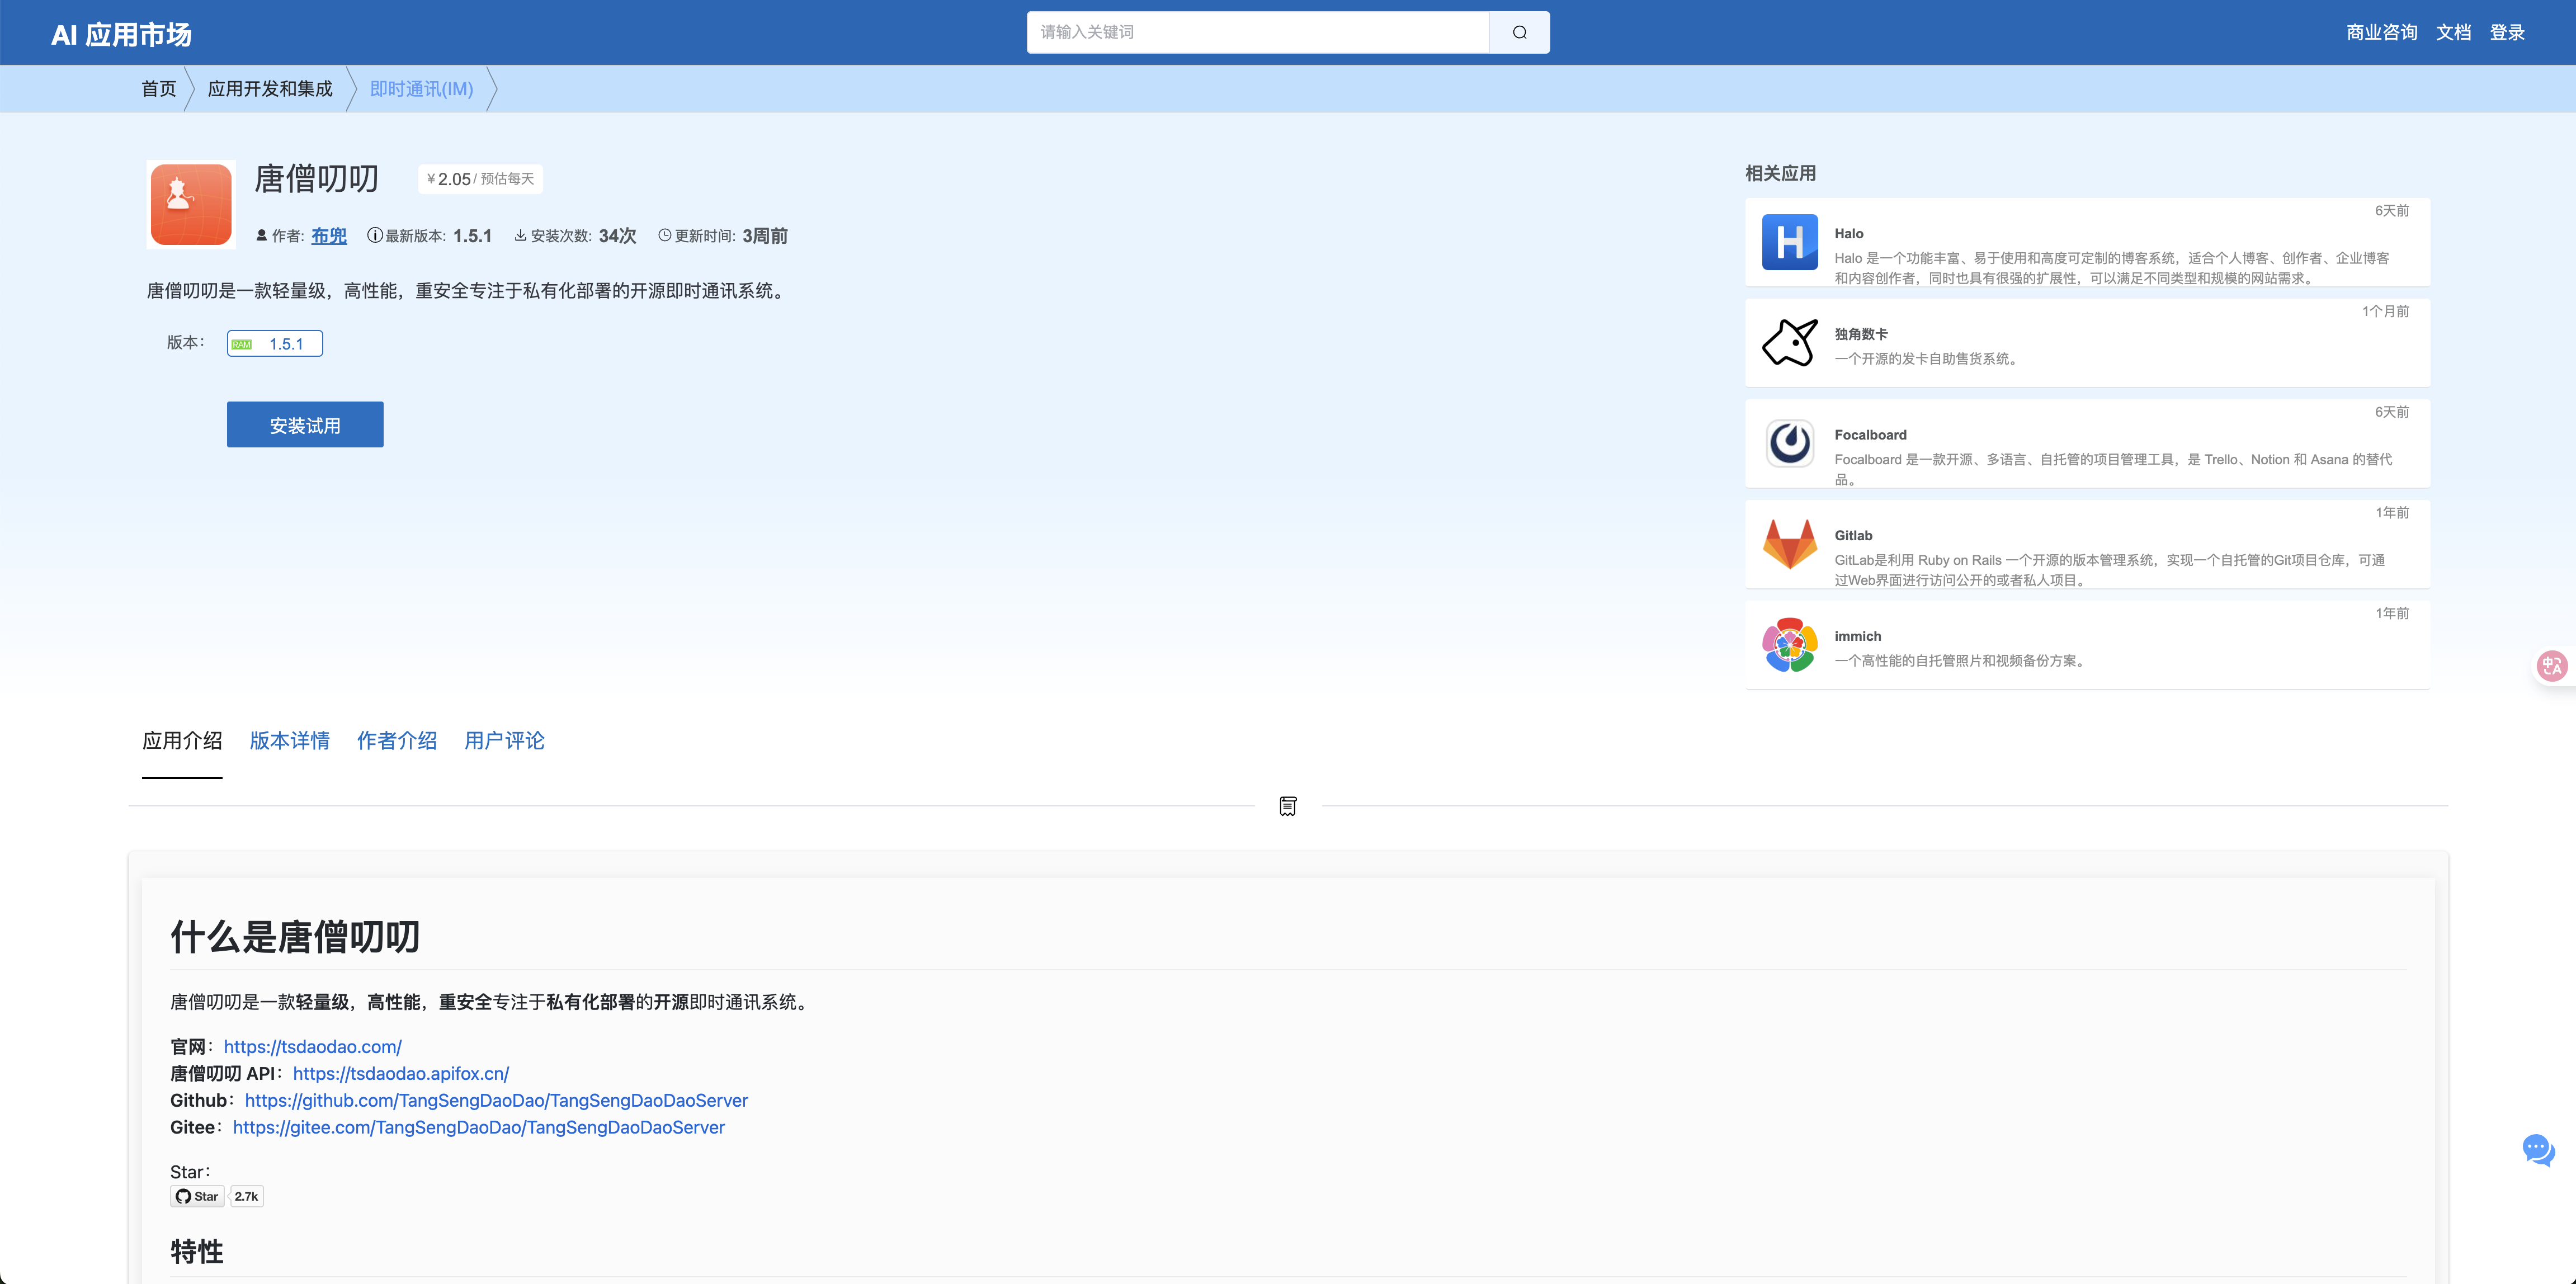This screenshot has height=1284, width=2576.
Task: Open the Focalboard app icon
Action: click(1789, 443)
